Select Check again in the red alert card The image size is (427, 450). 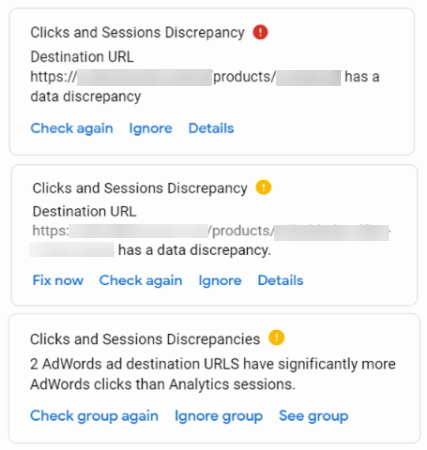click(72, 128)
